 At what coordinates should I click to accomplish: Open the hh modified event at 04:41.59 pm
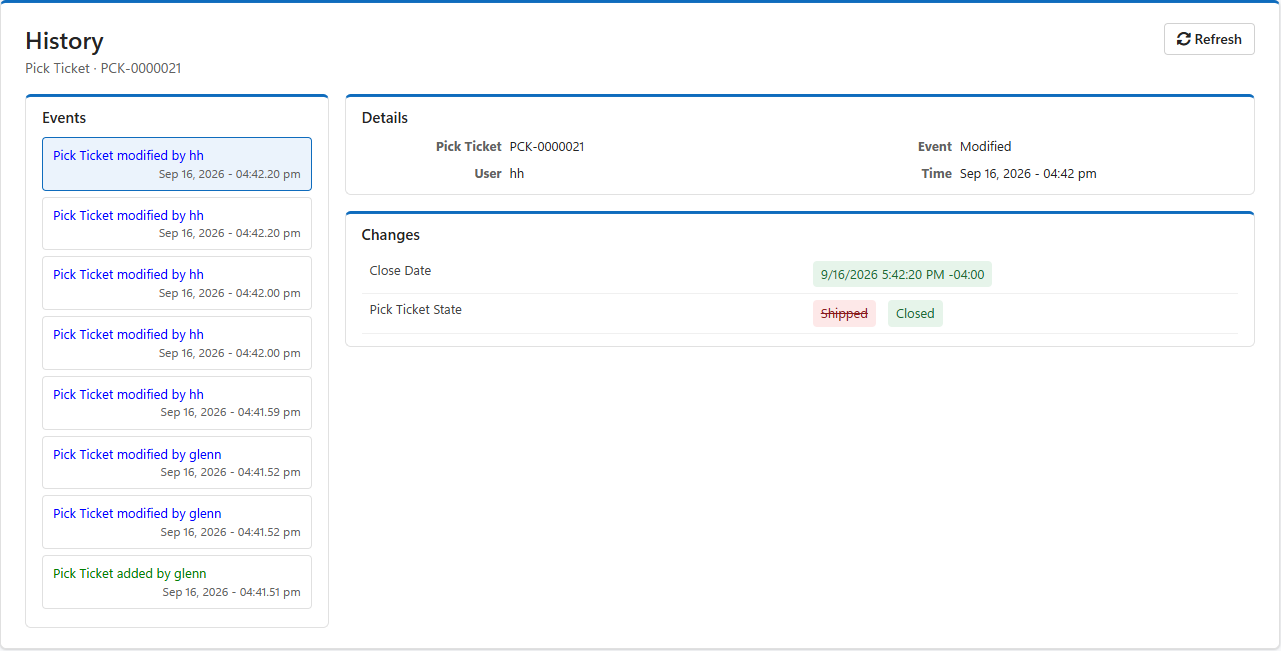(x=177, y=403)
